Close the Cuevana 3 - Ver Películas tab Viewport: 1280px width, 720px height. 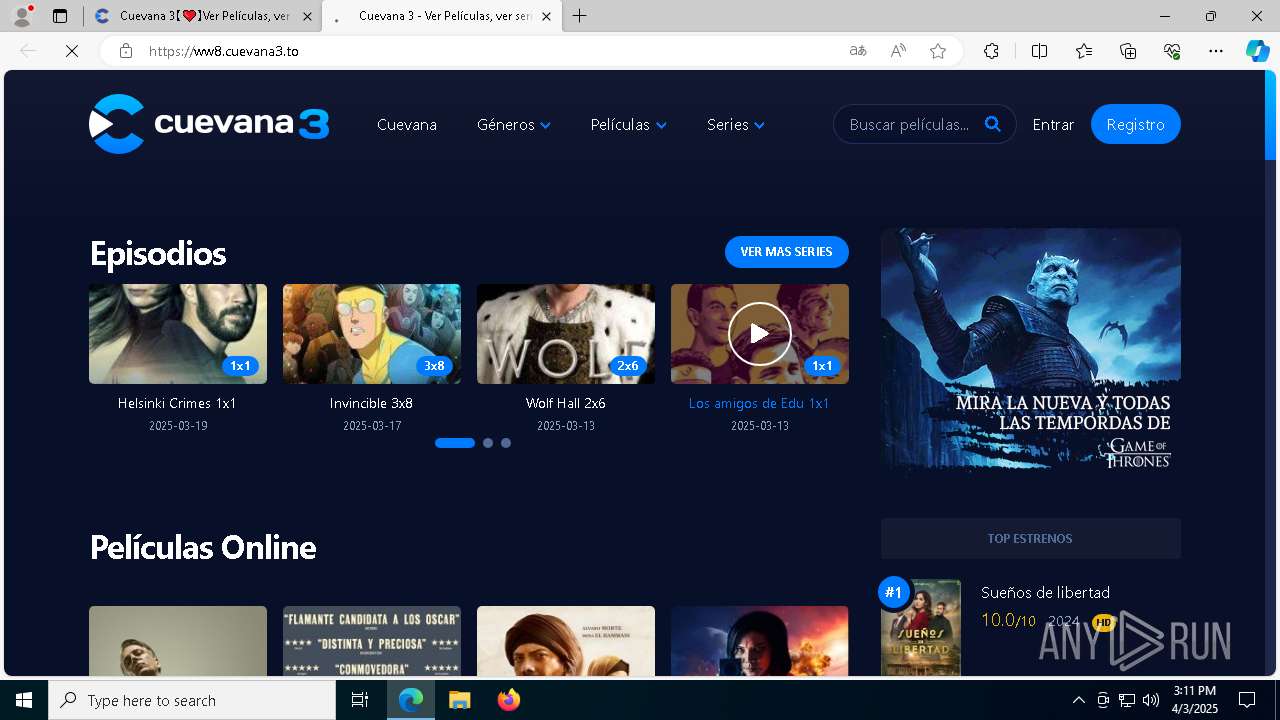tap(546, 16)
